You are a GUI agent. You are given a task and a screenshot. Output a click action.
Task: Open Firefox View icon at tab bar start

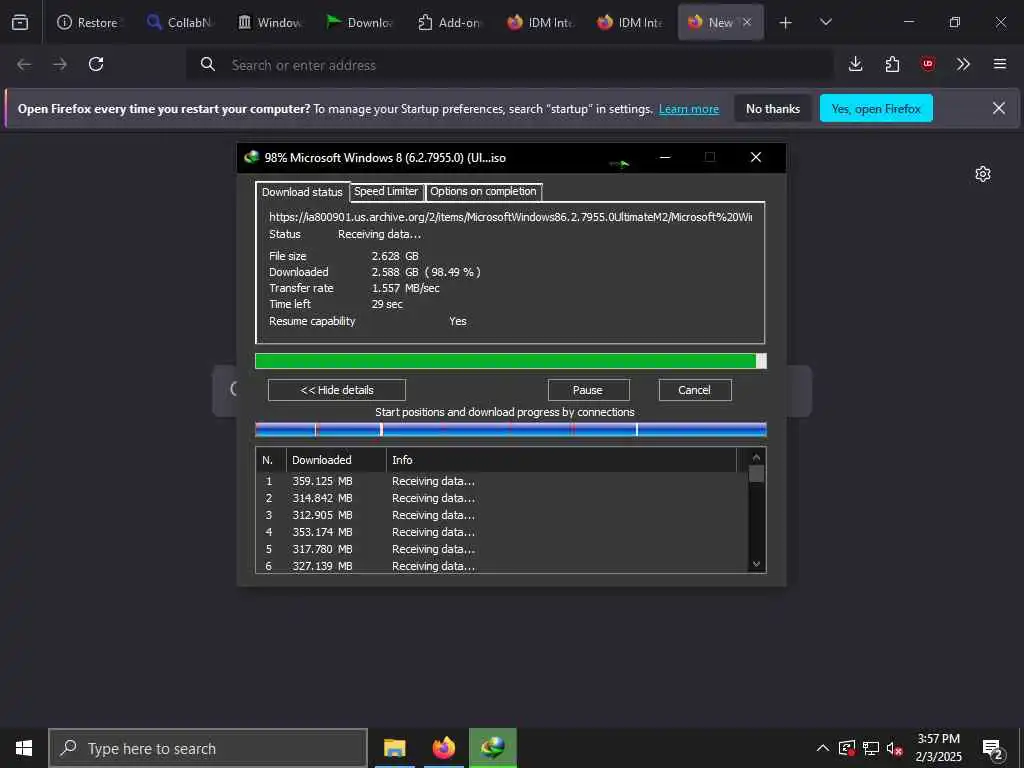click(20, 22)
